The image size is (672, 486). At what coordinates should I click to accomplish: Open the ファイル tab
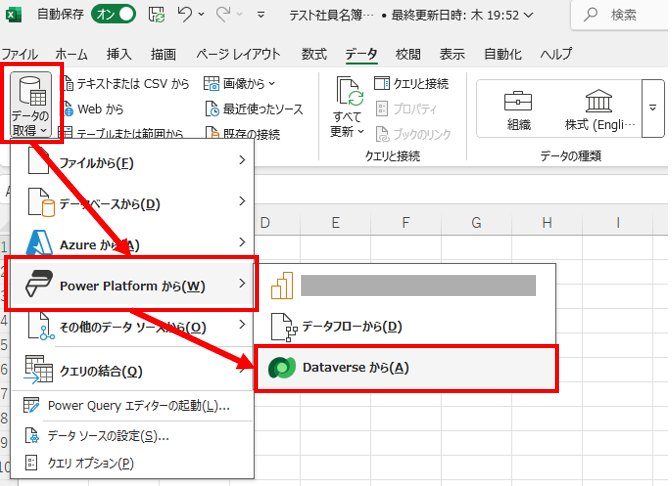pyautogui.click(x=20, y=54)
